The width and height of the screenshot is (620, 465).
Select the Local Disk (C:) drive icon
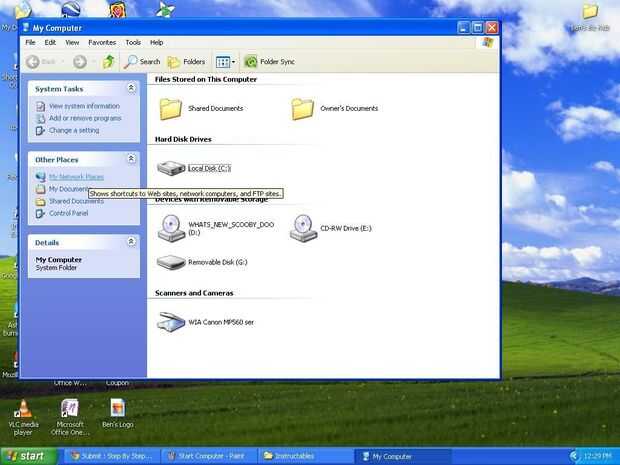click(x=171, y=168)
